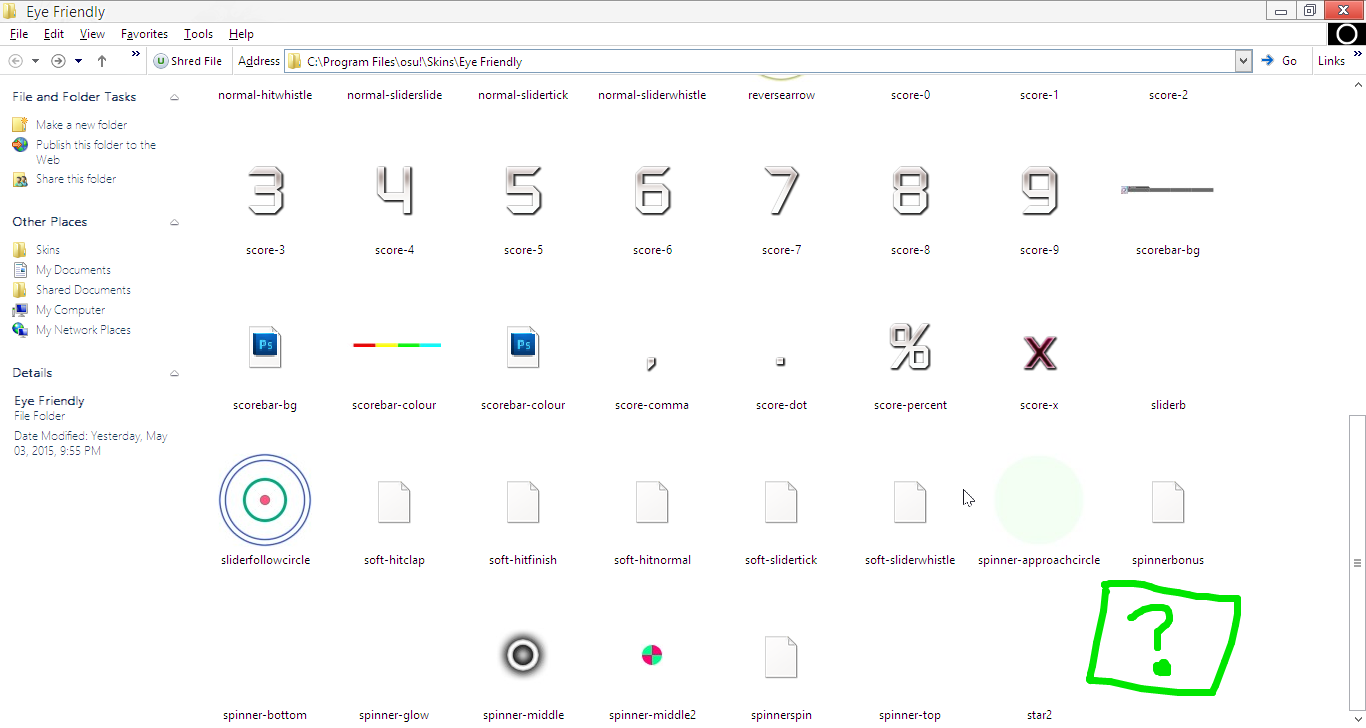This screenshot has width=1366, height=728.
Task: Open the File menu
Action: click(18, 34)
